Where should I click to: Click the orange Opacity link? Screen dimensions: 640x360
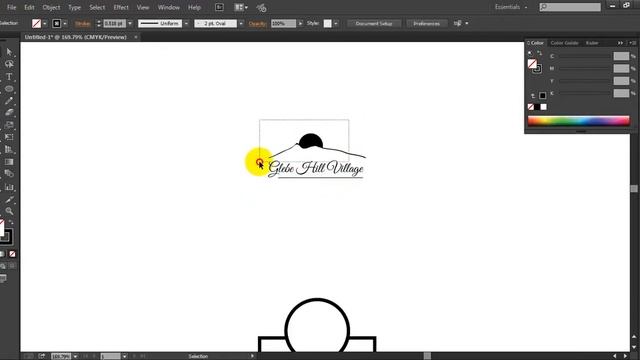[x=258, y=24]
